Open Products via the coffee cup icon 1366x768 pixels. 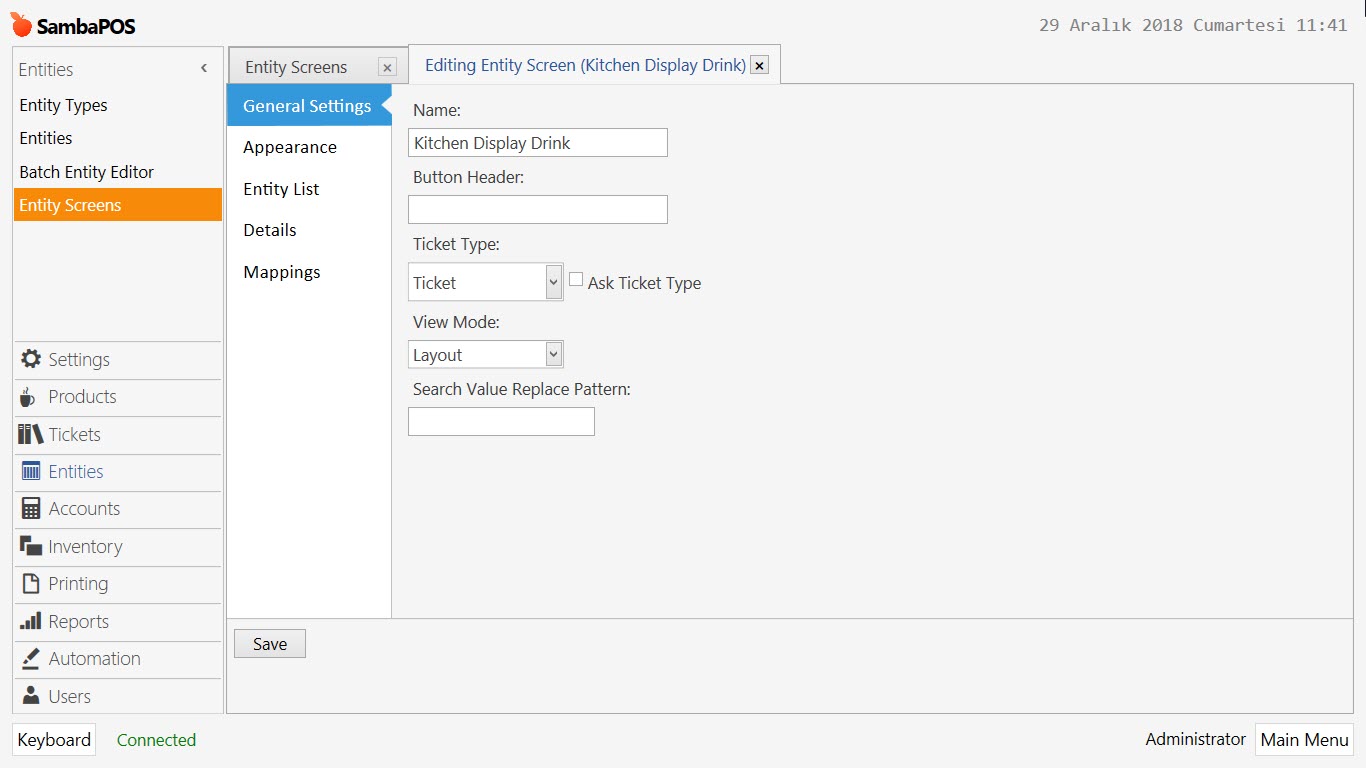[x=28, y=397]
